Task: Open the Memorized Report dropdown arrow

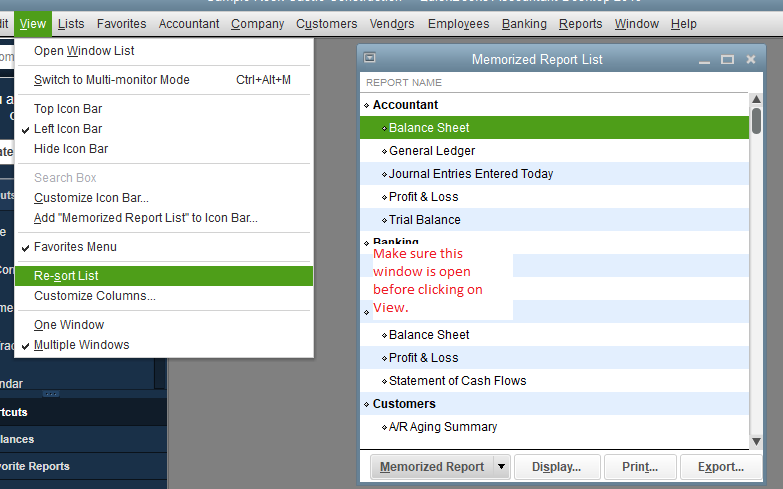Action: point(501,467)
